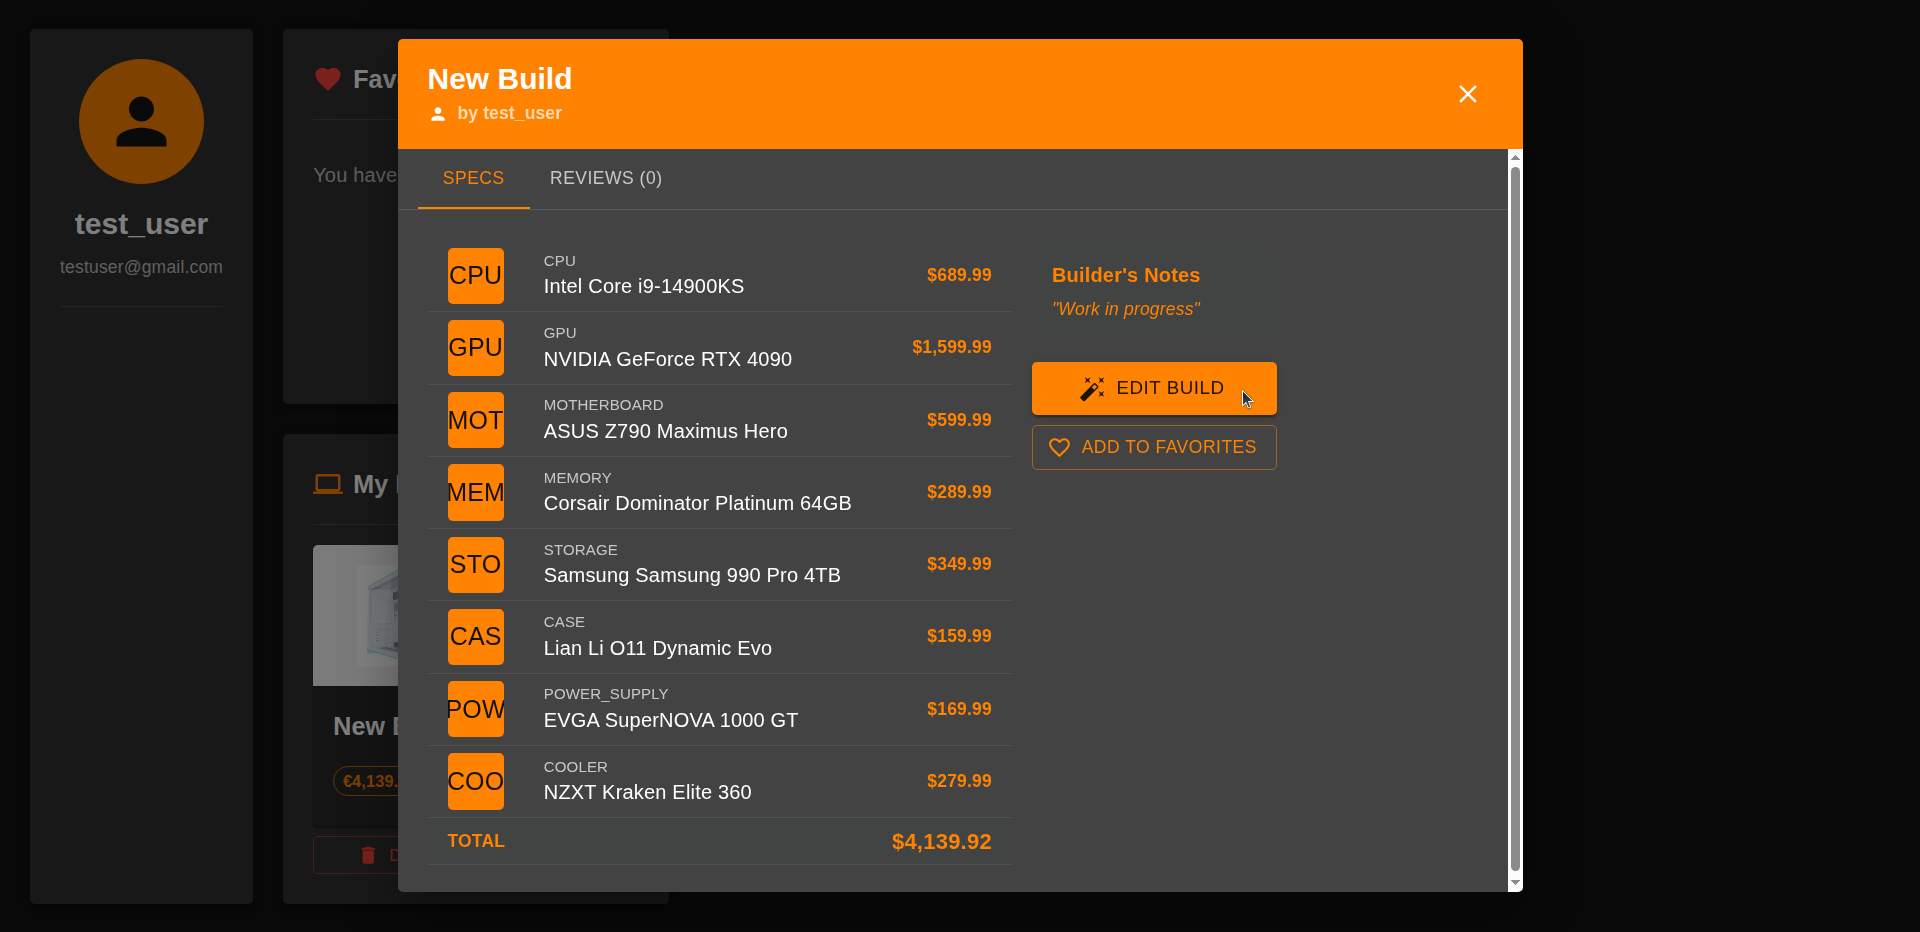Image resolution: width=1920 pixels, height=932 pixels.
Task: Click the COO cooler icon badge
Action: point(475,781)
